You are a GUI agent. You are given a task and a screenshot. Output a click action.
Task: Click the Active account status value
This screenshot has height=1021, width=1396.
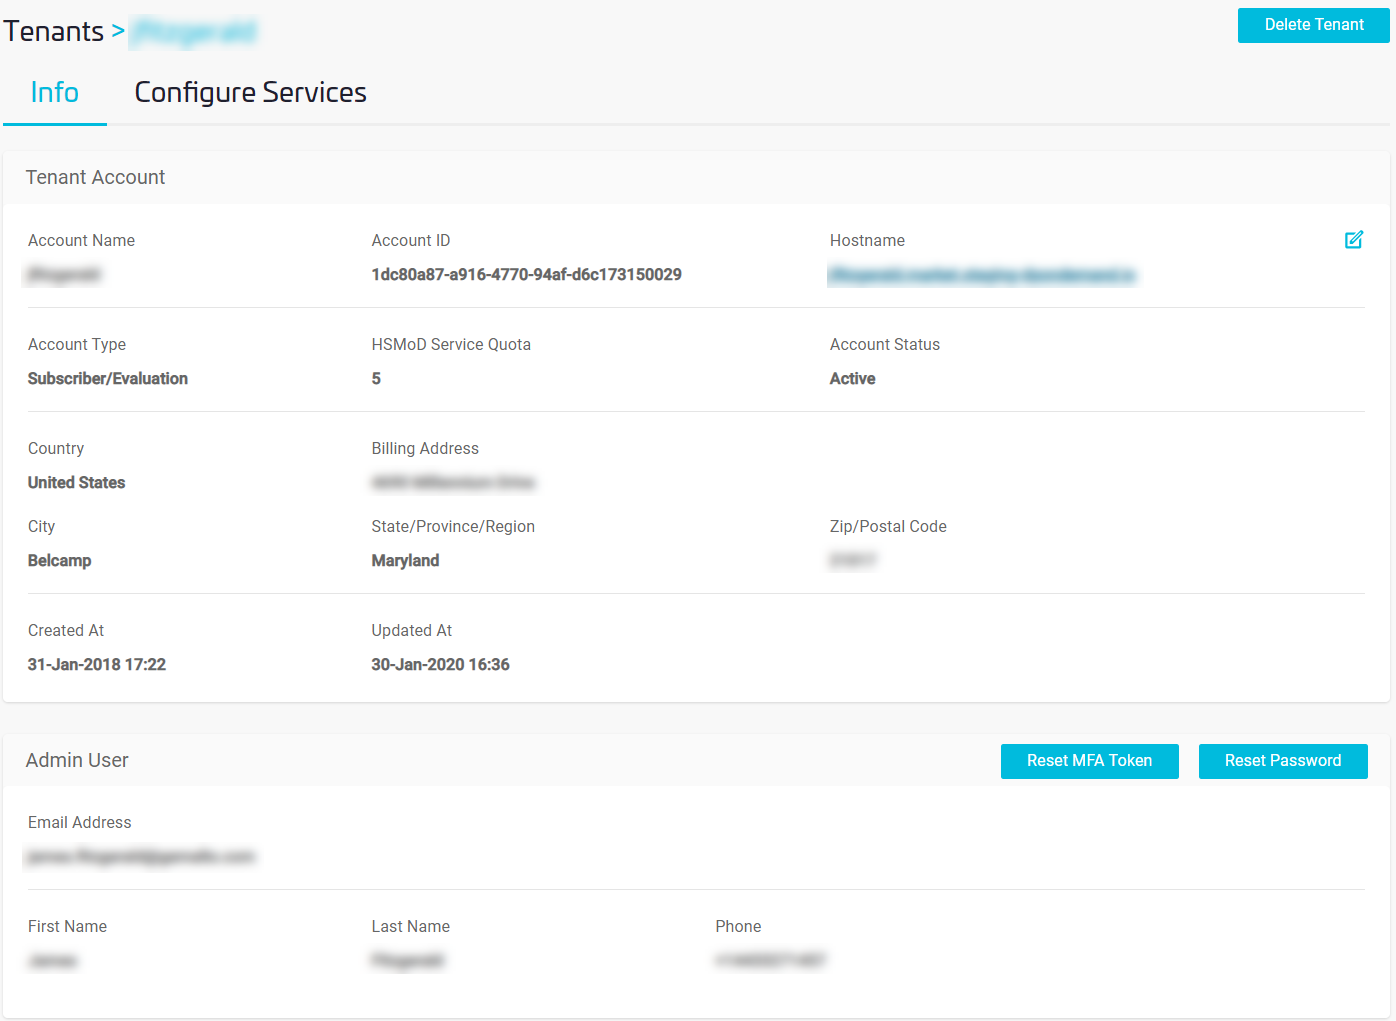click(852, 379)
